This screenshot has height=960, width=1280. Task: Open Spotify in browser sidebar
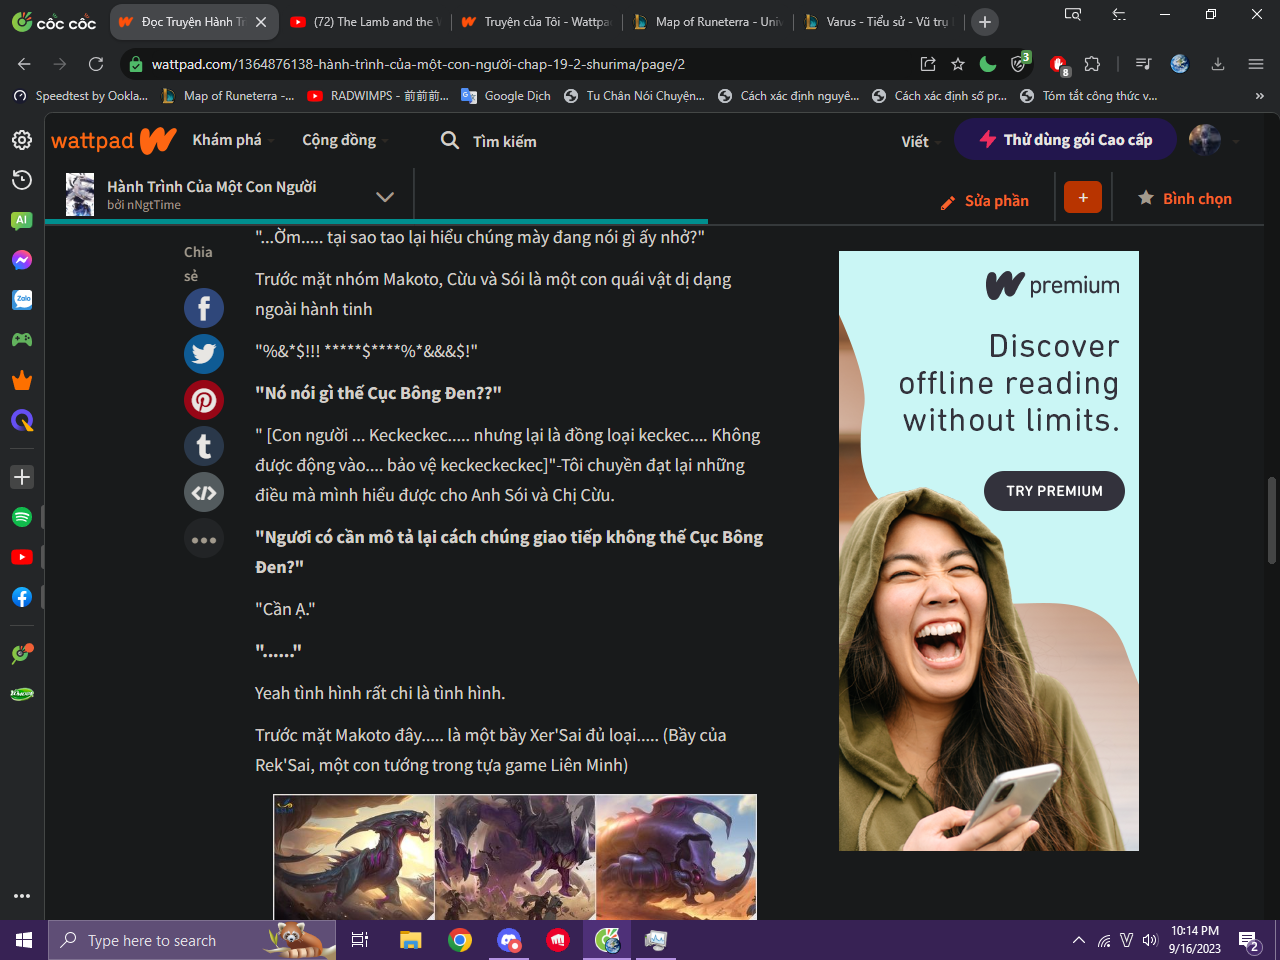(22, 517)
